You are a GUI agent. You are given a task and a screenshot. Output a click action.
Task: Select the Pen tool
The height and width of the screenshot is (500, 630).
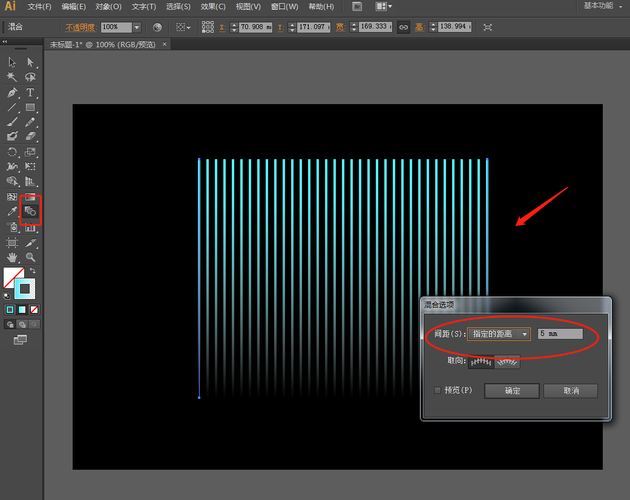pos(12,92)
